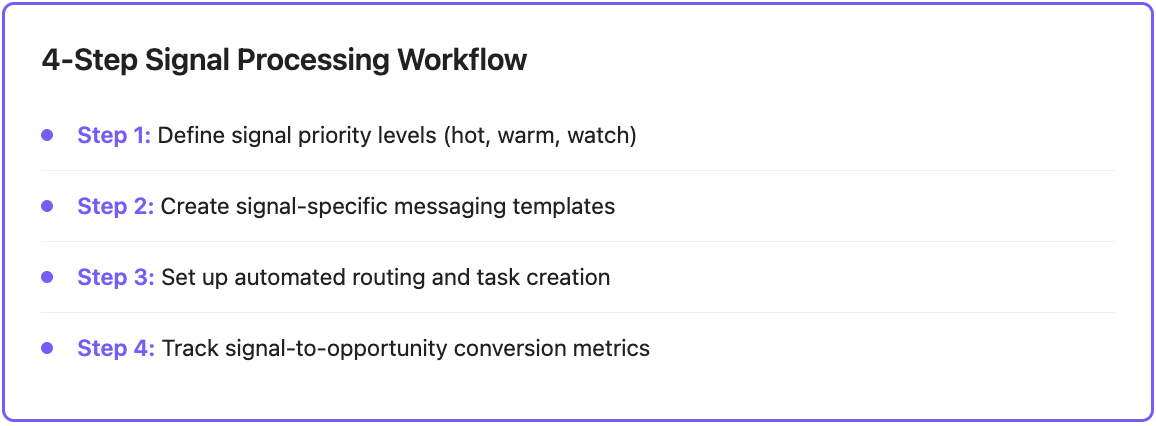Select the purple "Step 4:" label

tap(116, 348)
